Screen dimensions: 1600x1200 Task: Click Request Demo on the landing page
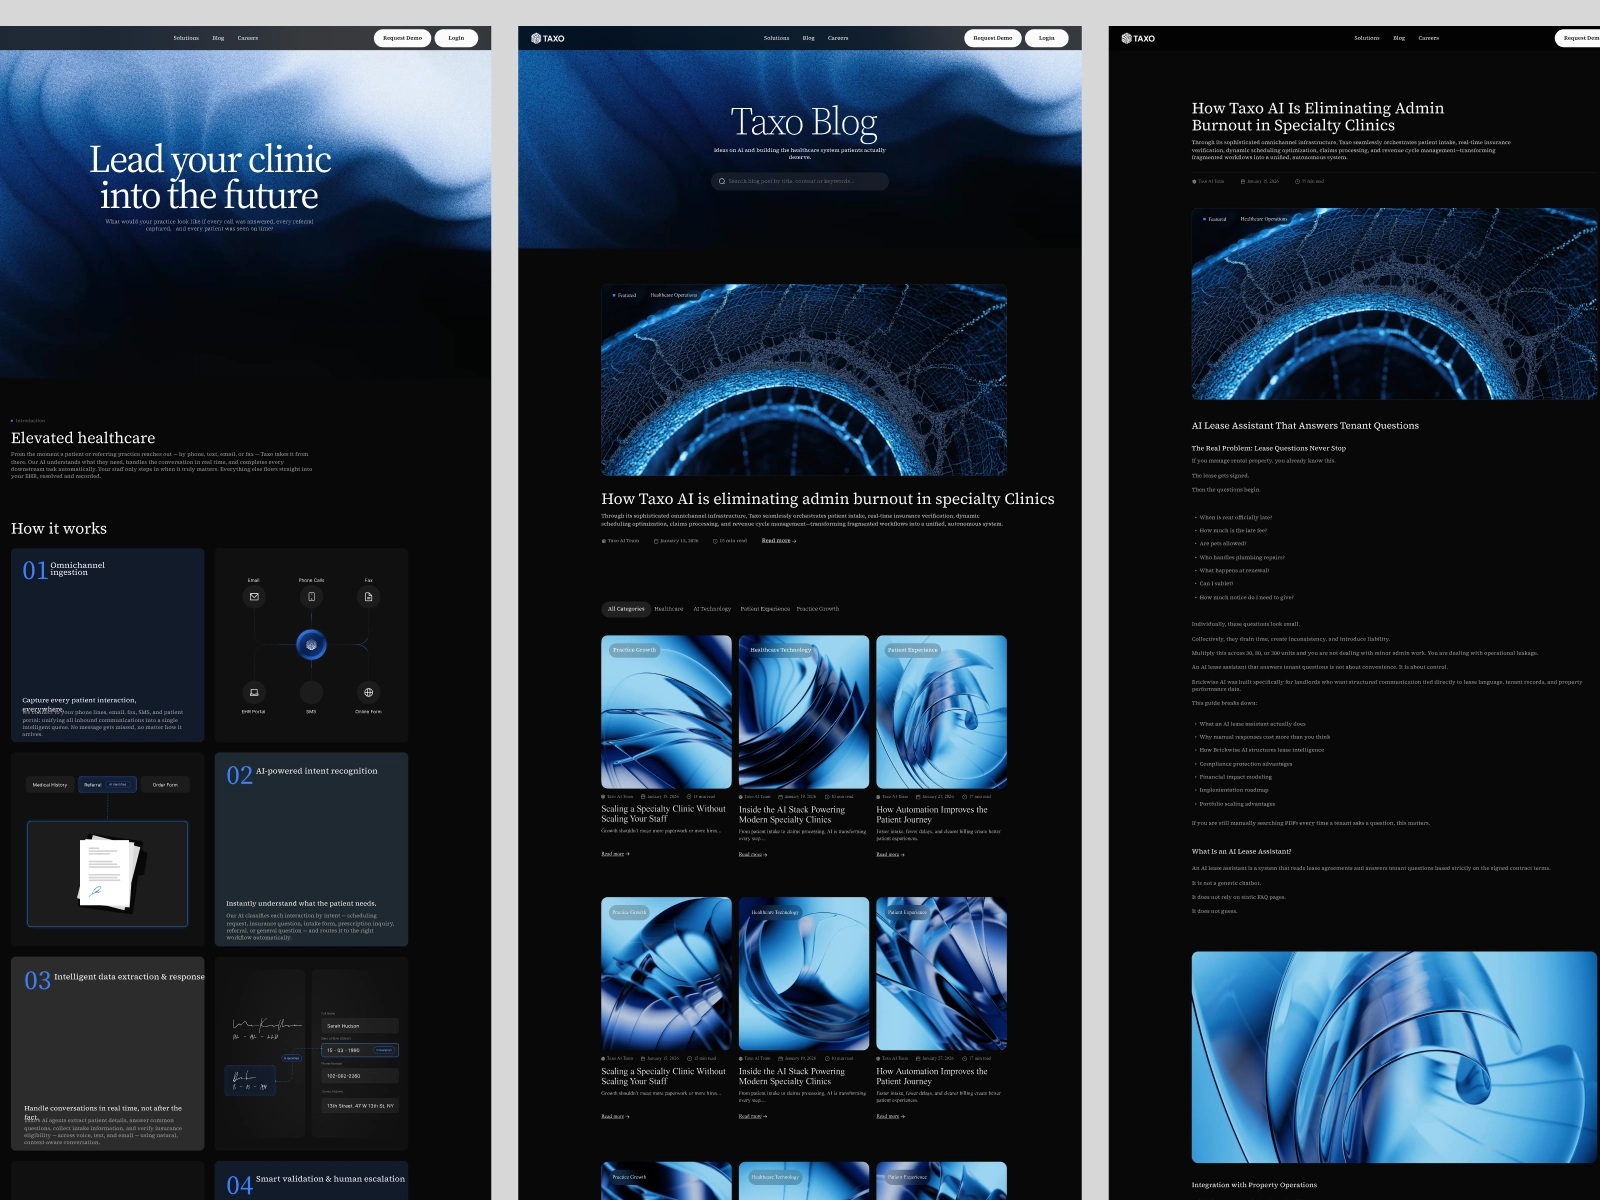(403, 38)
